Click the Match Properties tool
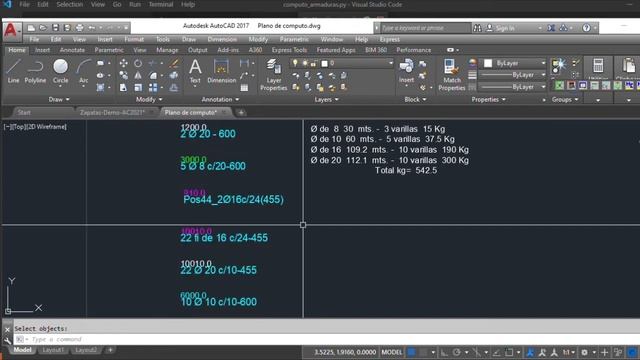This screenshot has height=360, width=640. click(451, 74)
